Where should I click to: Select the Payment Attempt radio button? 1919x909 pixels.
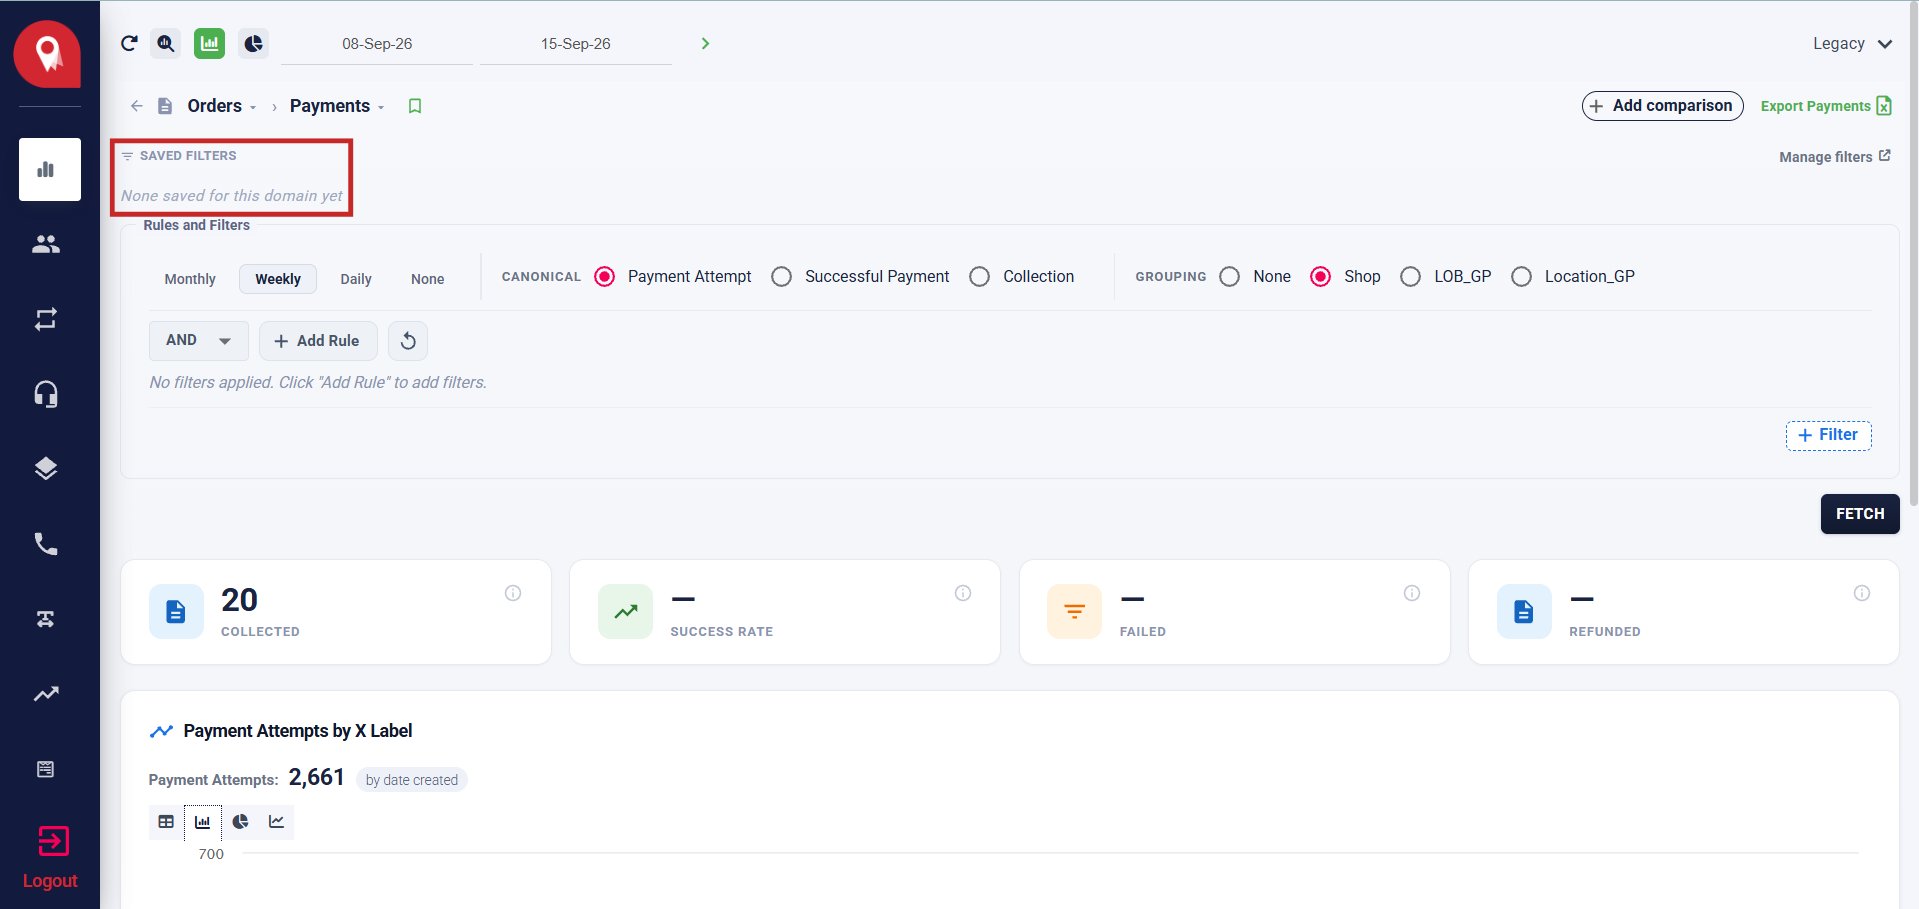click(x=605, y=277)
